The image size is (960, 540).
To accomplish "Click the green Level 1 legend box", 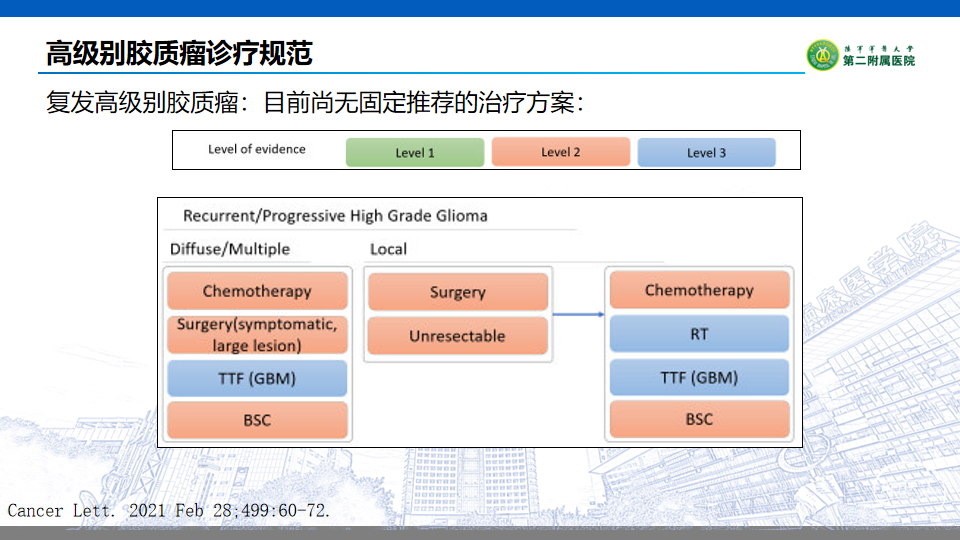I will click(414, 152).
